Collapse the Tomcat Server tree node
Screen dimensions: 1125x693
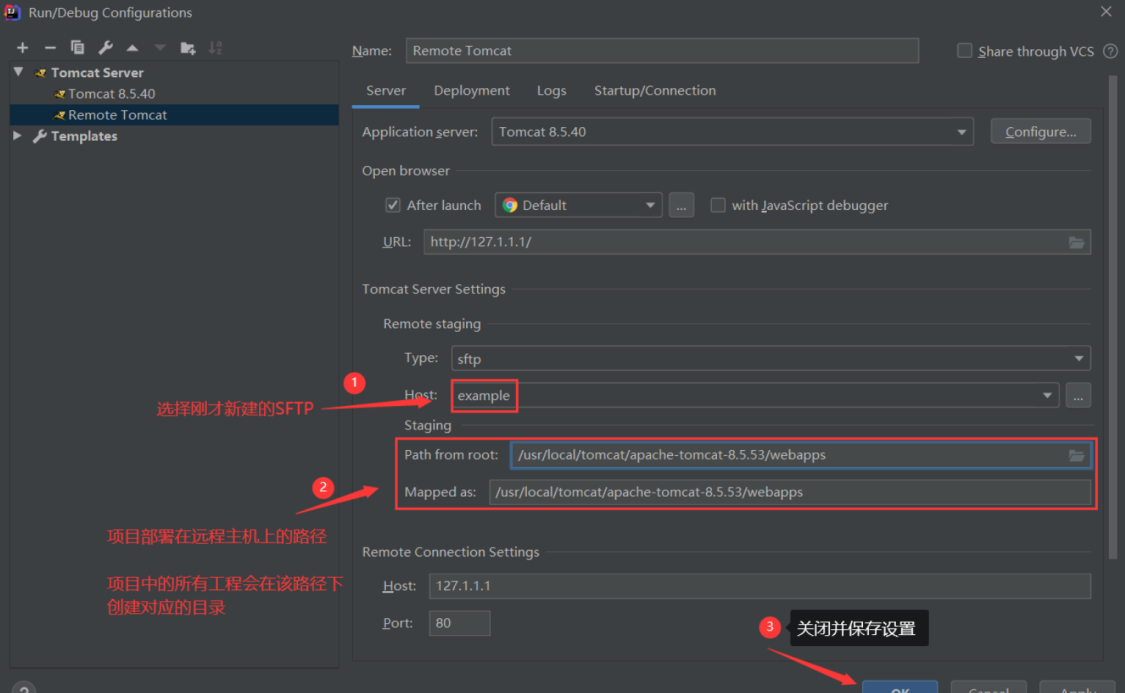tap(19, 72)
